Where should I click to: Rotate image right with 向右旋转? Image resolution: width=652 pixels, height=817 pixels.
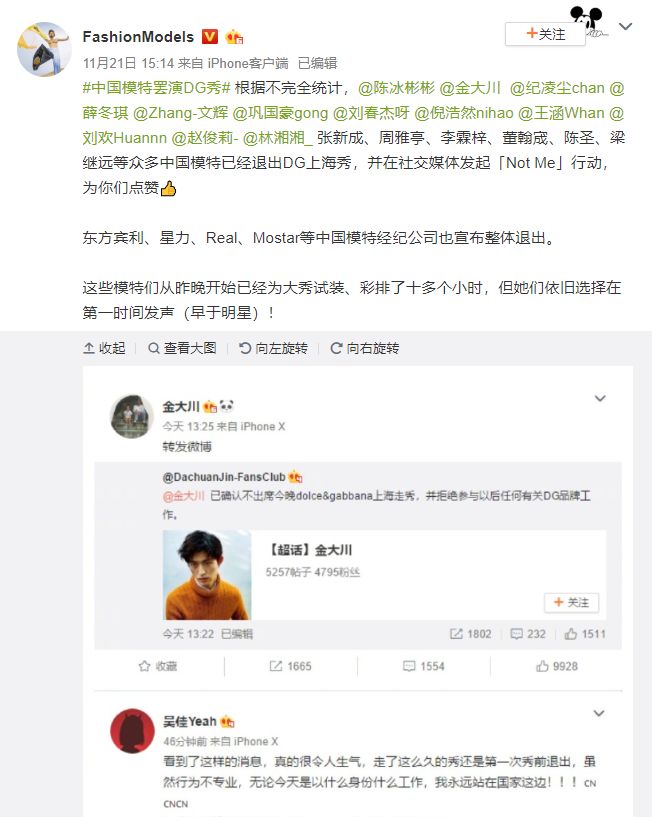(x=364, y=348)
